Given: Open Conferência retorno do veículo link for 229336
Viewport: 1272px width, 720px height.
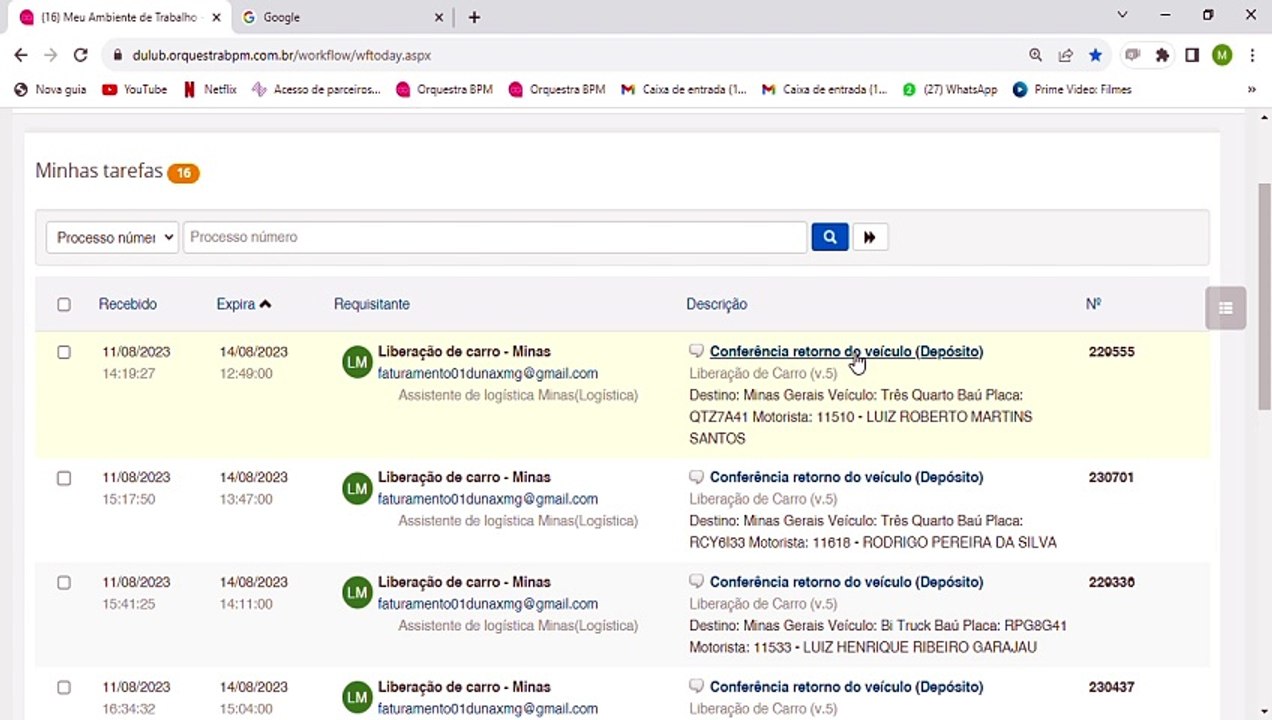Looking at the screenshot, I should point(846,582).
